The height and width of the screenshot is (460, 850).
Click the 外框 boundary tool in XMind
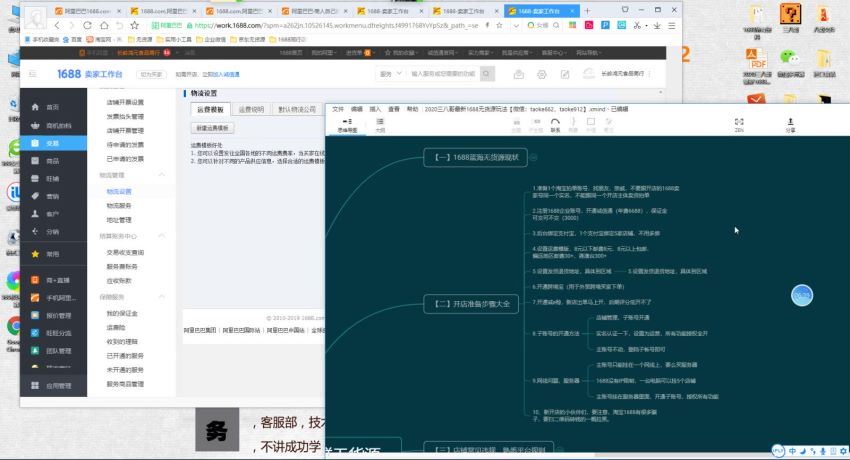[591, 125]
